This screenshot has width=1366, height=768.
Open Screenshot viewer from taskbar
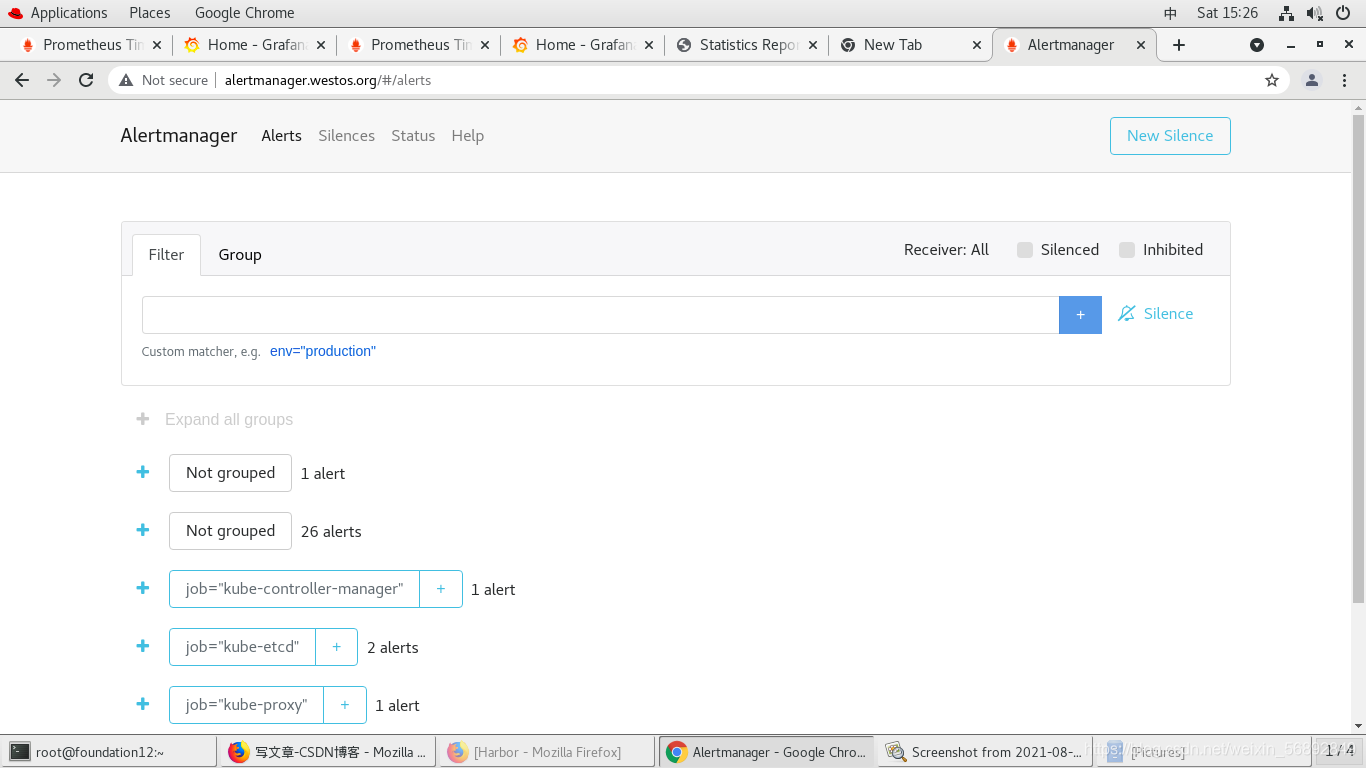[x=985, y=752]
